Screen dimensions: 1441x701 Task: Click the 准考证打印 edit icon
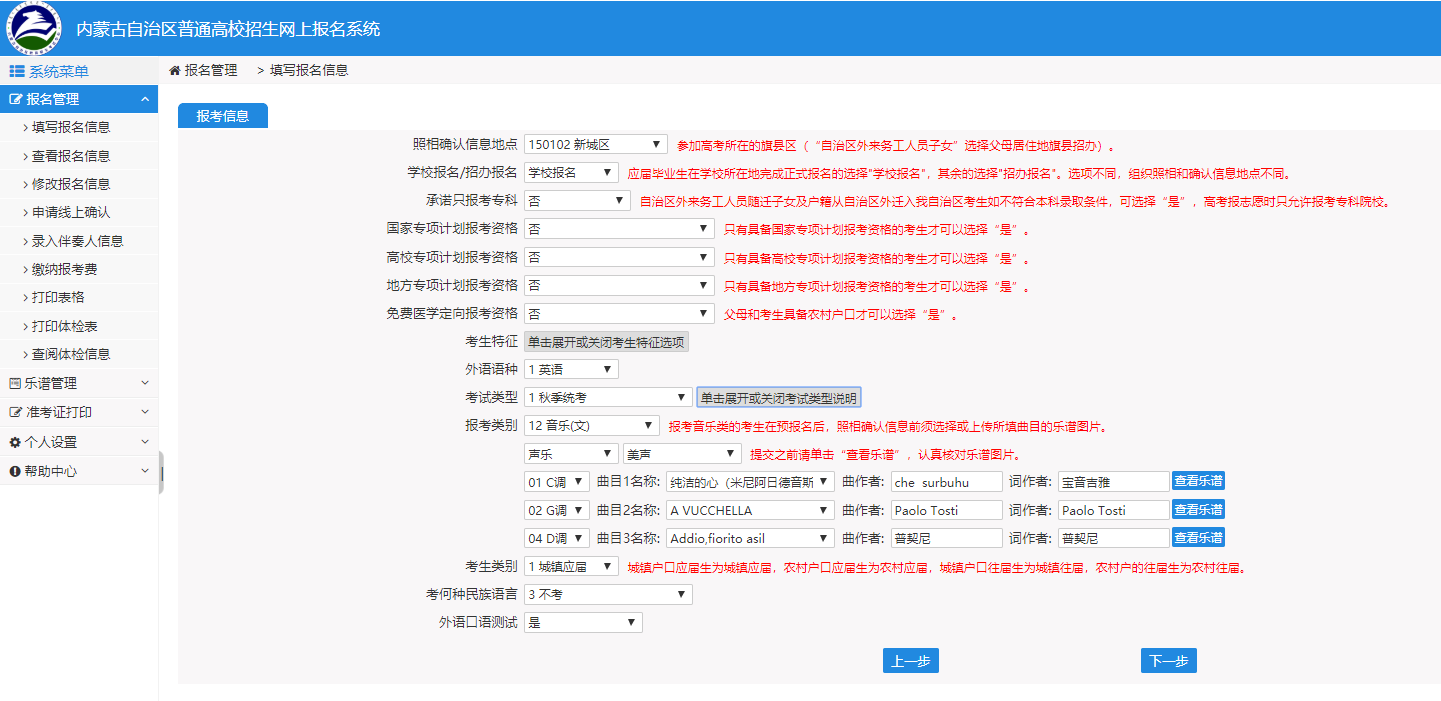[15, 412]
